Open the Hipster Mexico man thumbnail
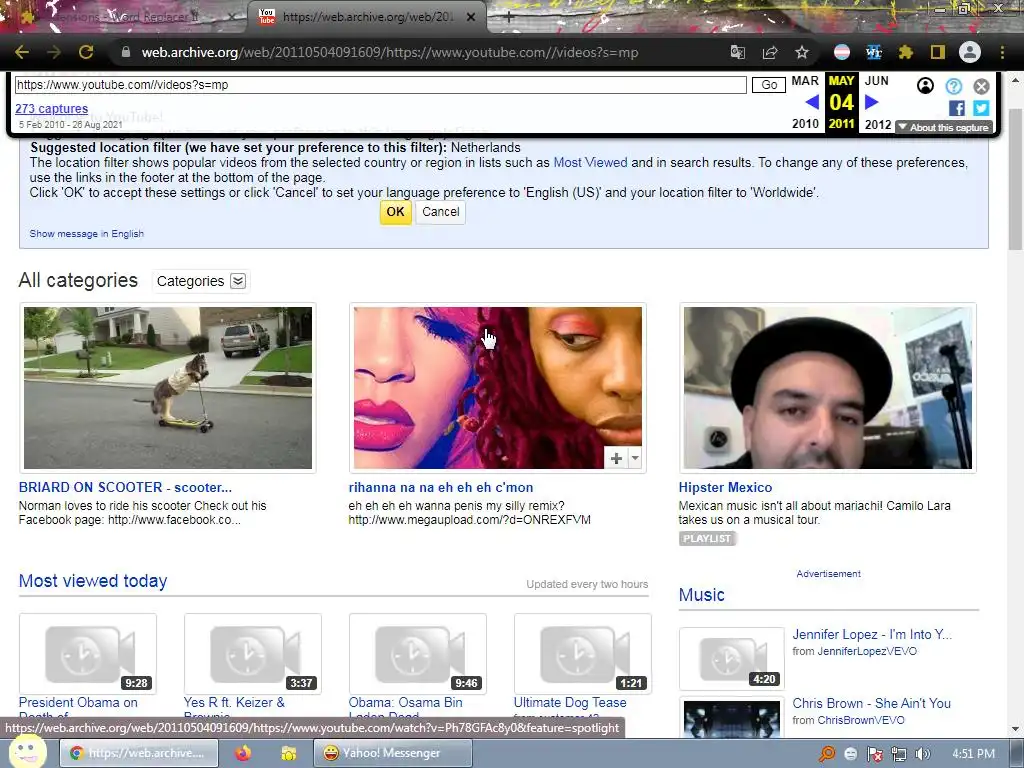The image size is (1024, 768). pos(827,388)
